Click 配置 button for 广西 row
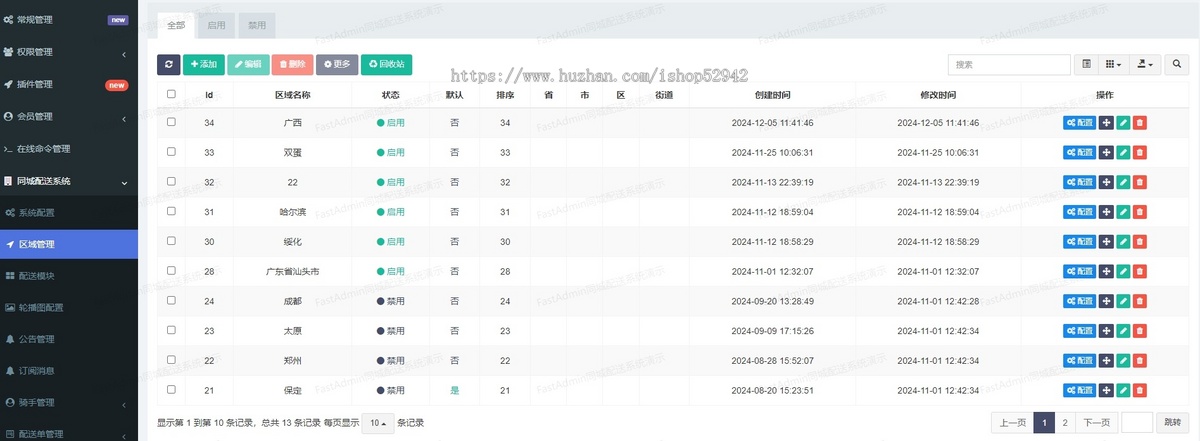 click(x=1079, y=123)
